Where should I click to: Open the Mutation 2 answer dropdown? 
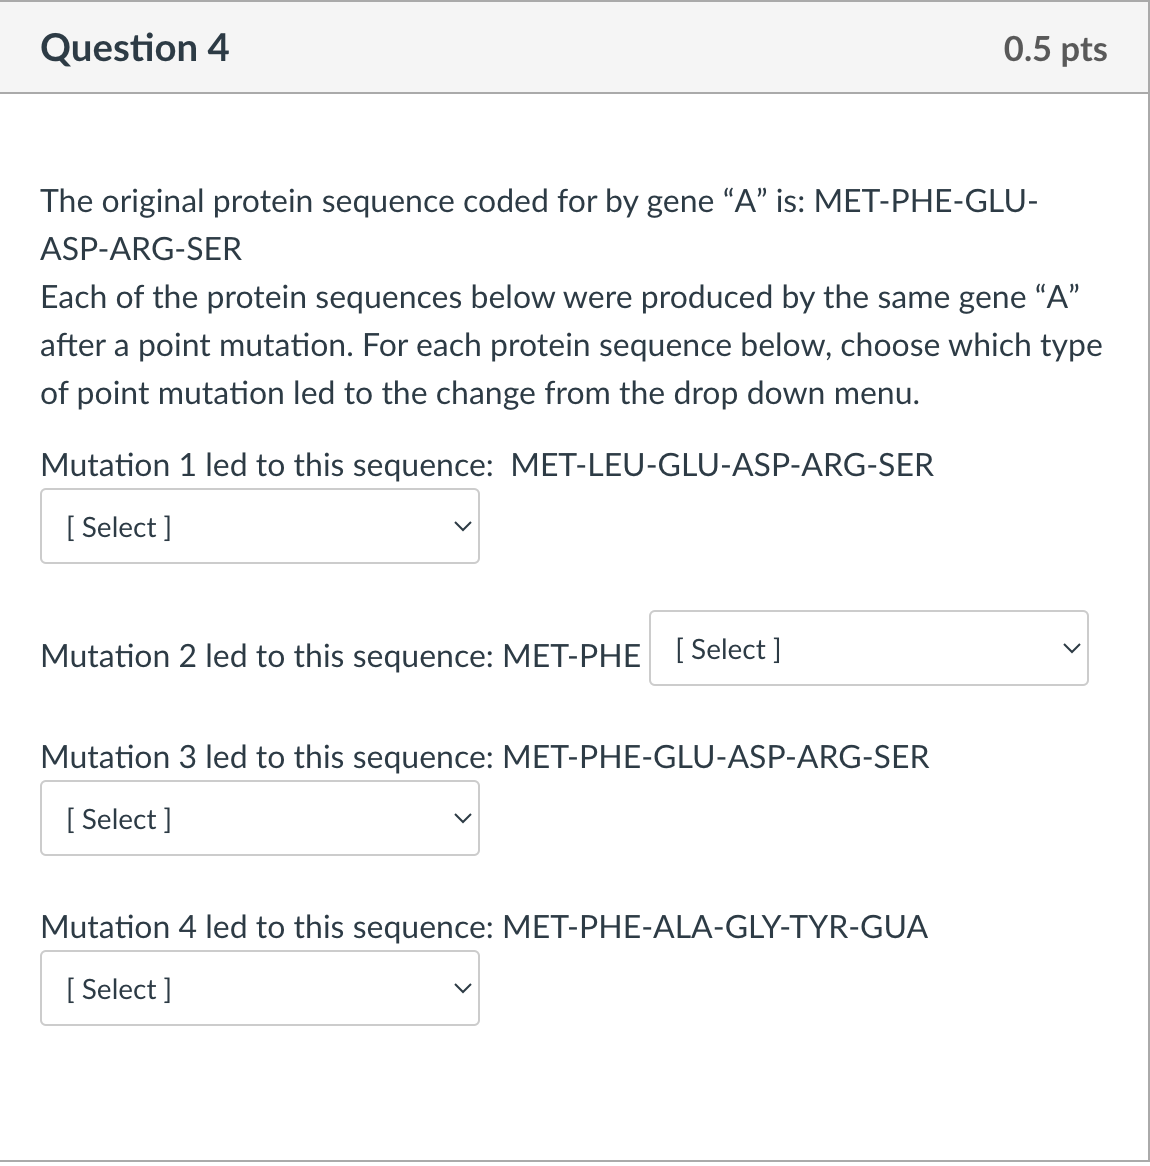pyautogui.click(x=868, y=648)
